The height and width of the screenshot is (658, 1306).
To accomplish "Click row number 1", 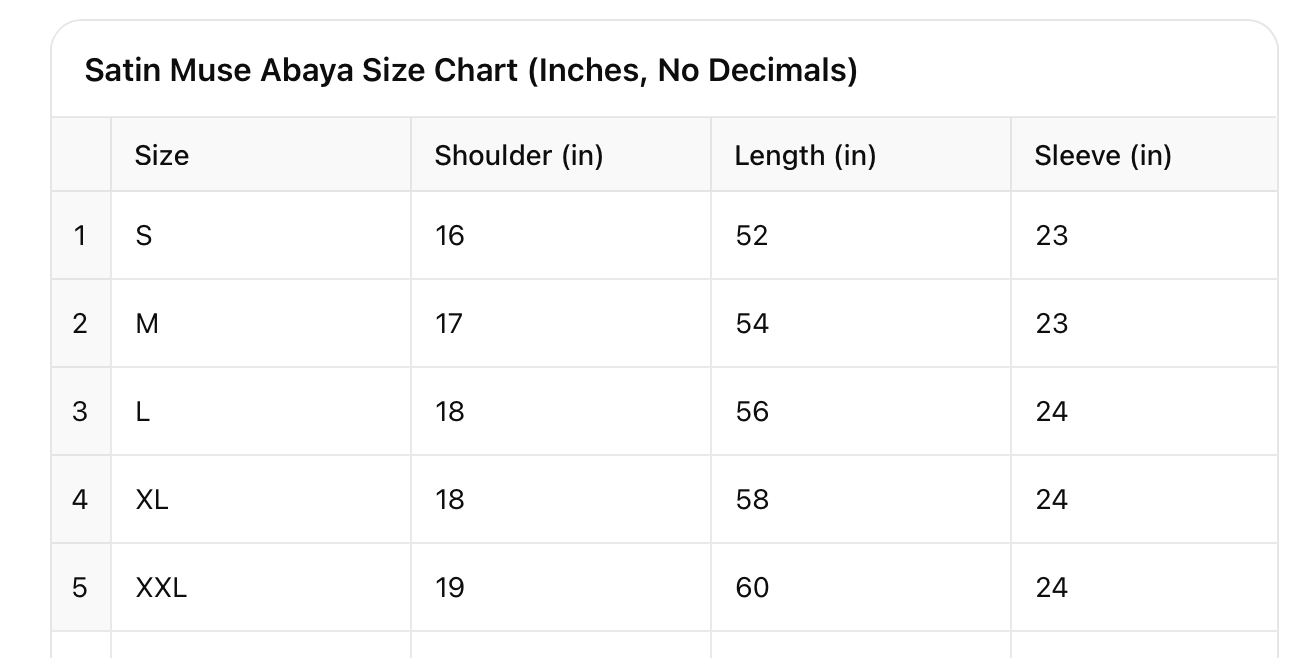I will tap(80, 236).
